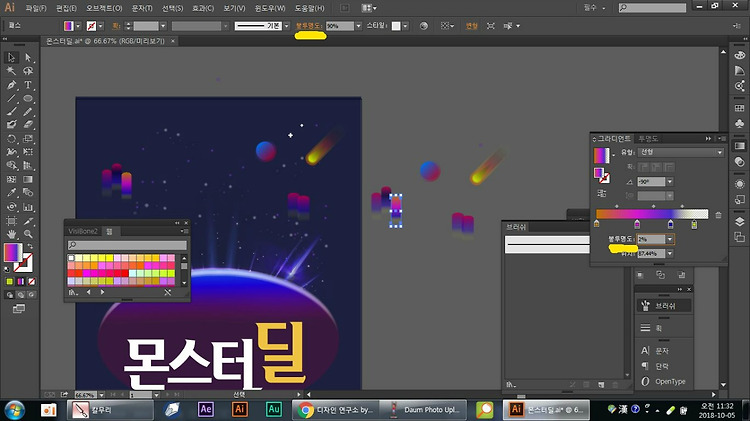
Task: Select the Artboard tool
Action: [11, 221]
